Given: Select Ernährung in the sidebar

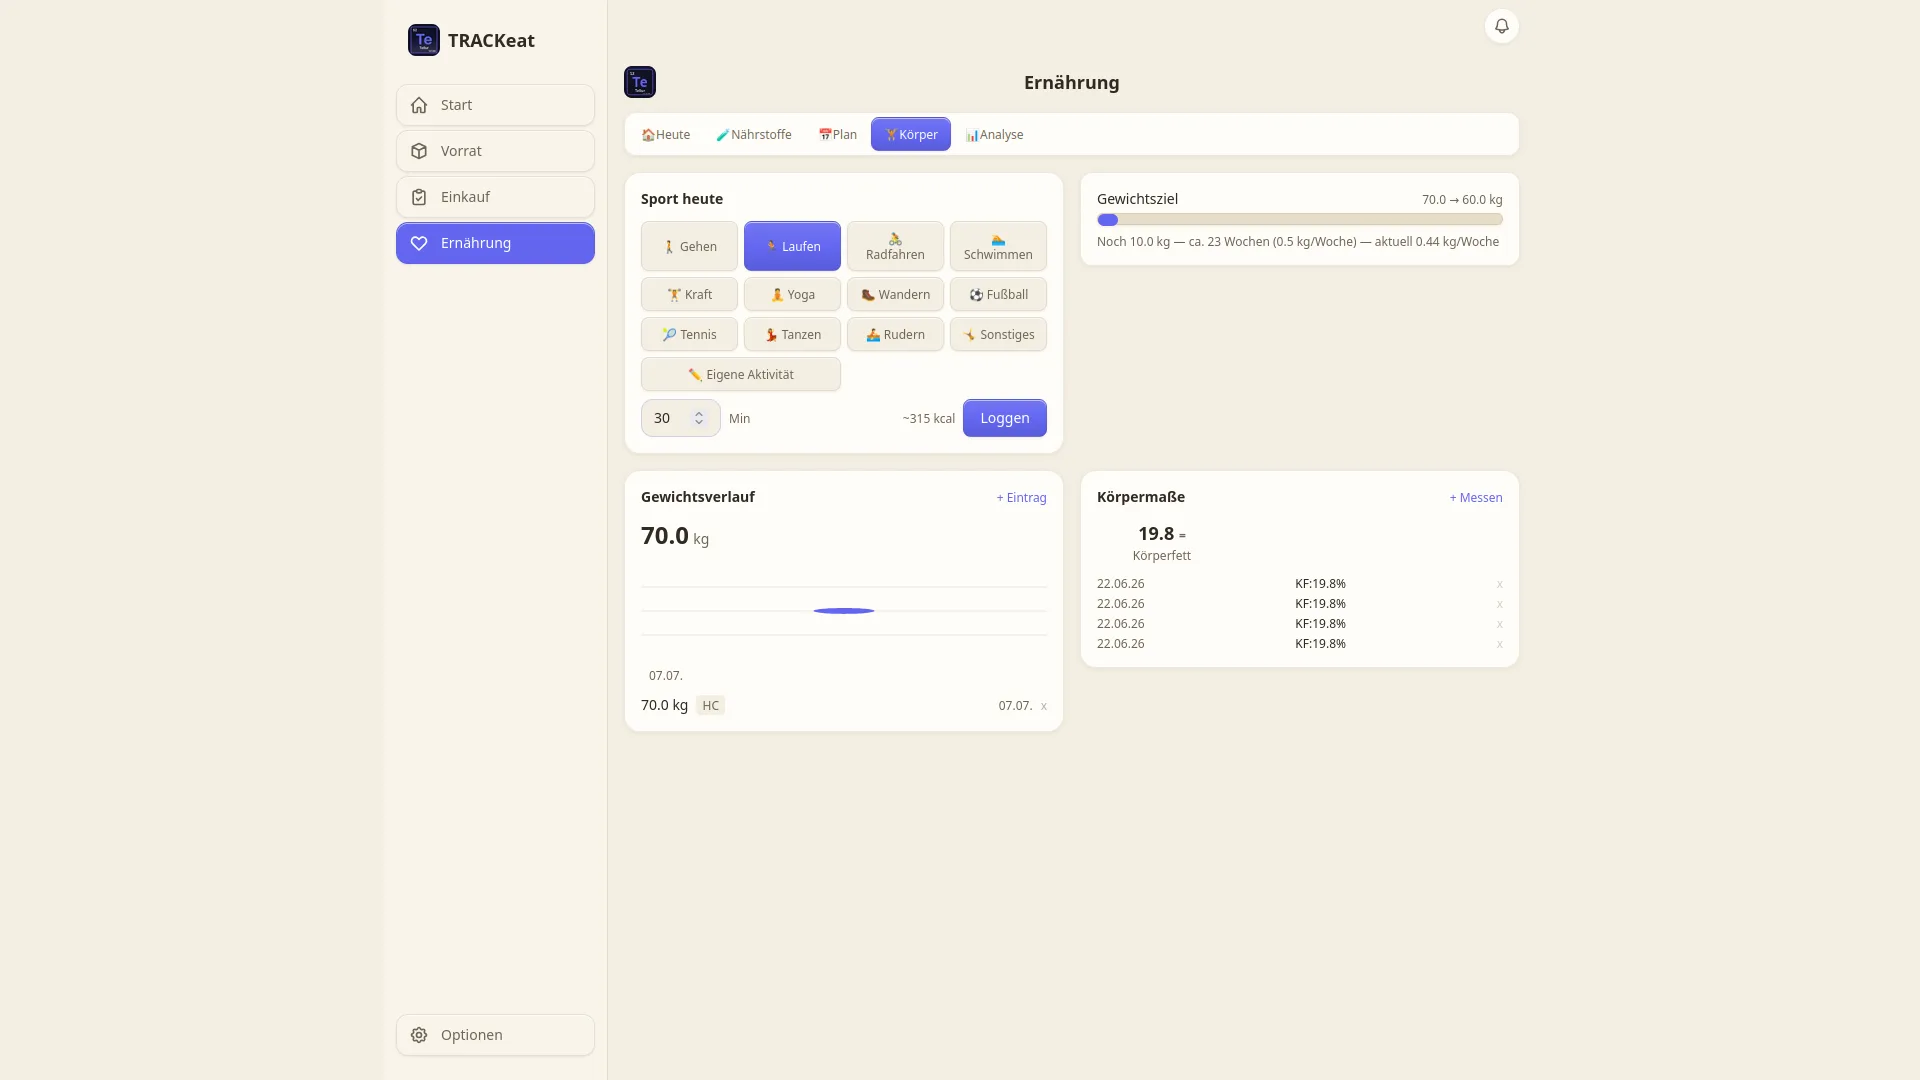Looking at the screenshot, I should pos(495,243).
